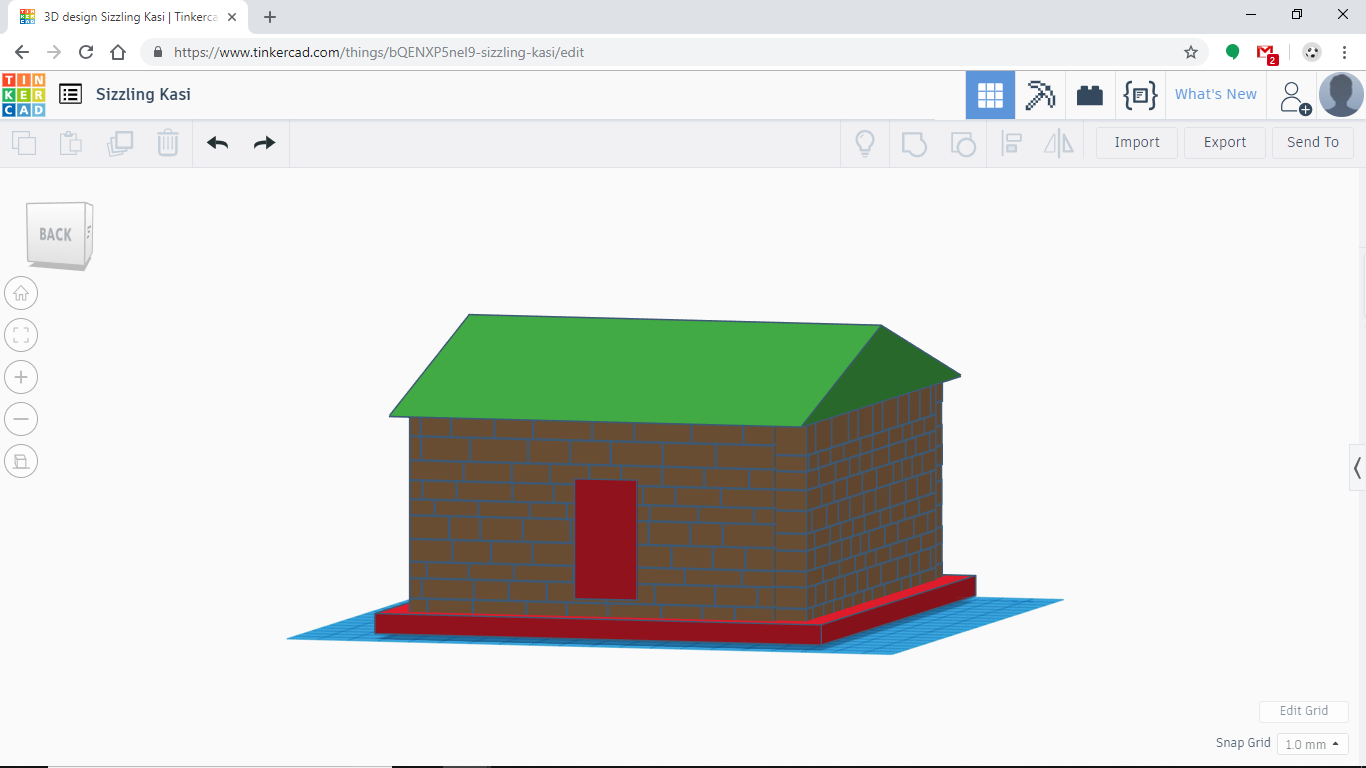This screenshot has width=1366, height=768.
Task: Toggle orthographic view in left sidebar
Action: (x=20, y=460)
